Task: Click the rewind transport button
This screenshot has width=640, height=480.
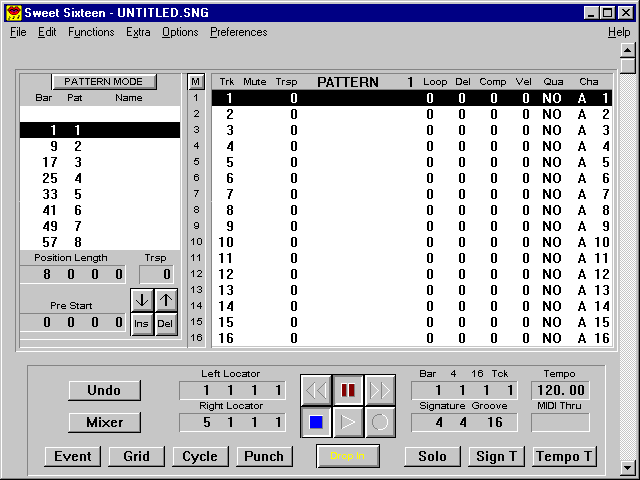Action: click(x=316, y=390)
